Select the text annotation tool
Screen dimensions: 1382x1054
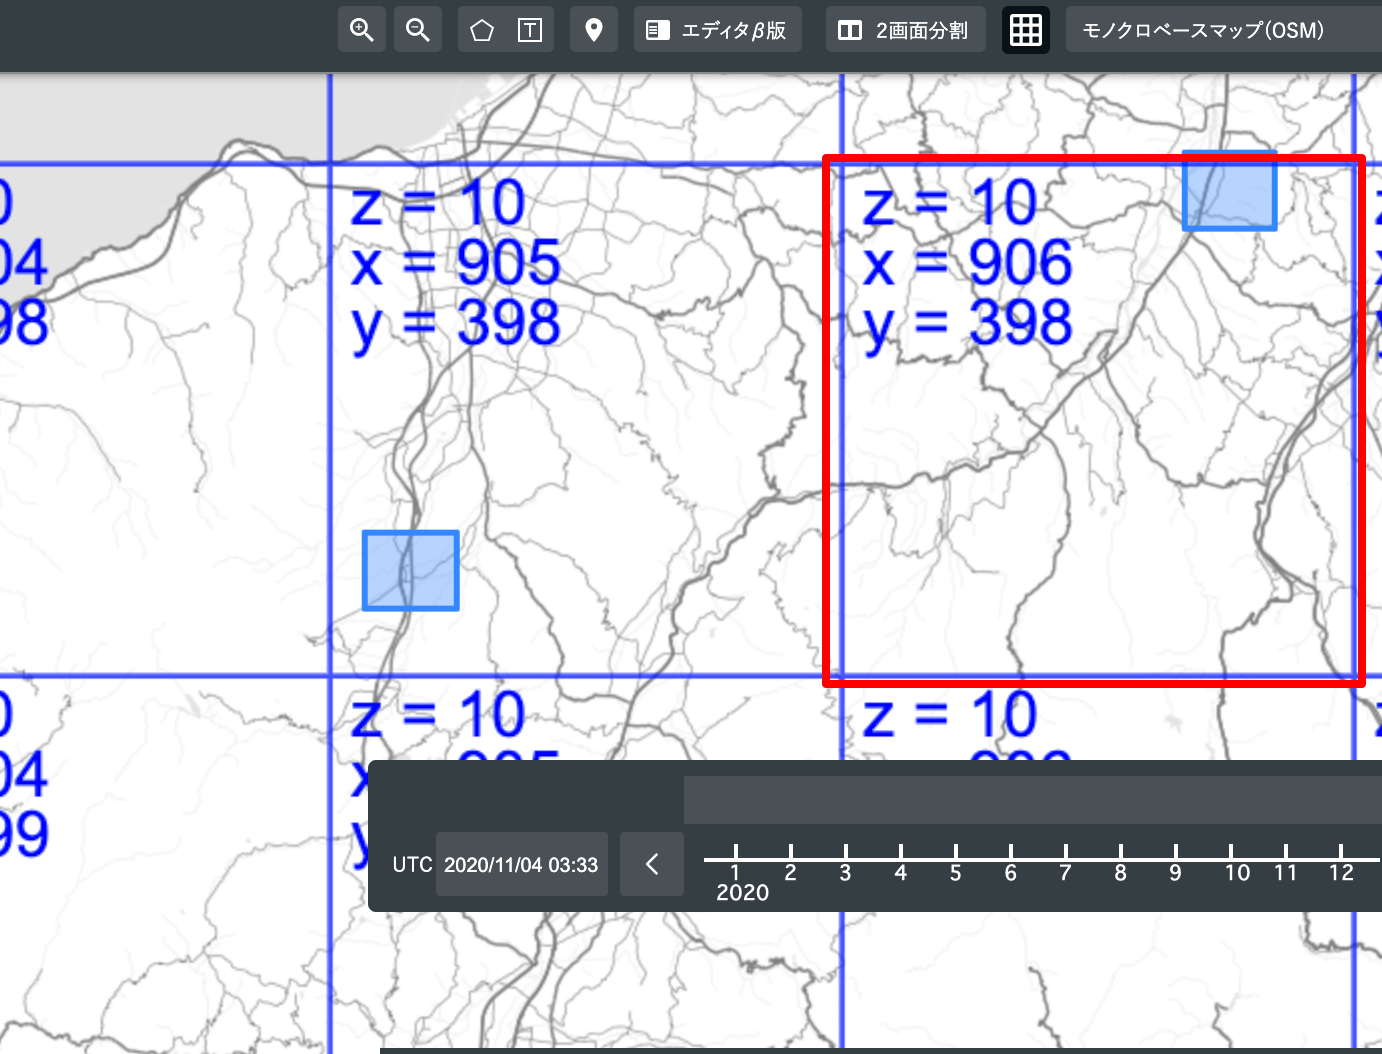pos(530,30)
